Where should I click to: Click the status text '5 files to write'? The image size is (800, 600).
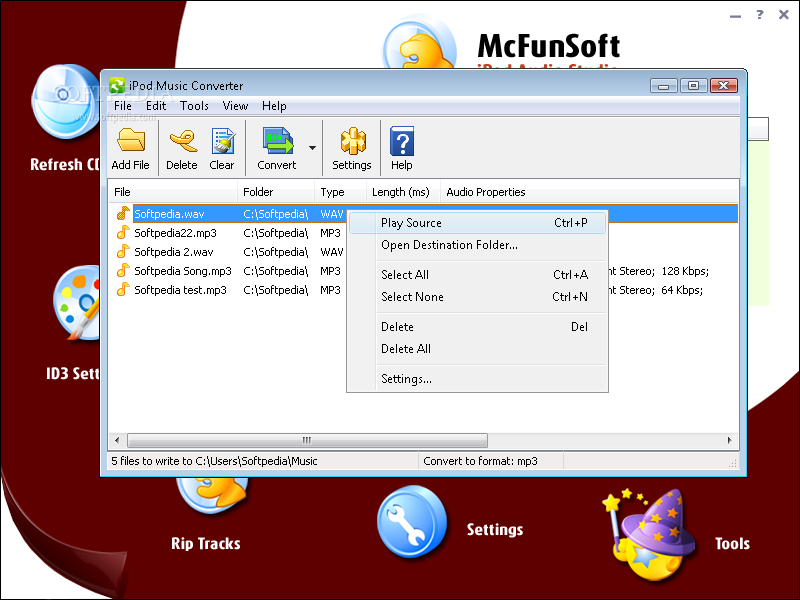click(214, 461)
